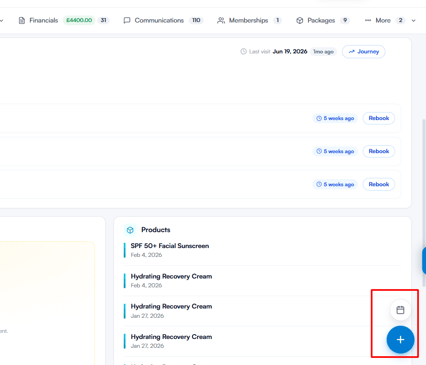Click the Memberships people icon
Viewport: 426px width, 365px height.
click(x=221, y=21)
